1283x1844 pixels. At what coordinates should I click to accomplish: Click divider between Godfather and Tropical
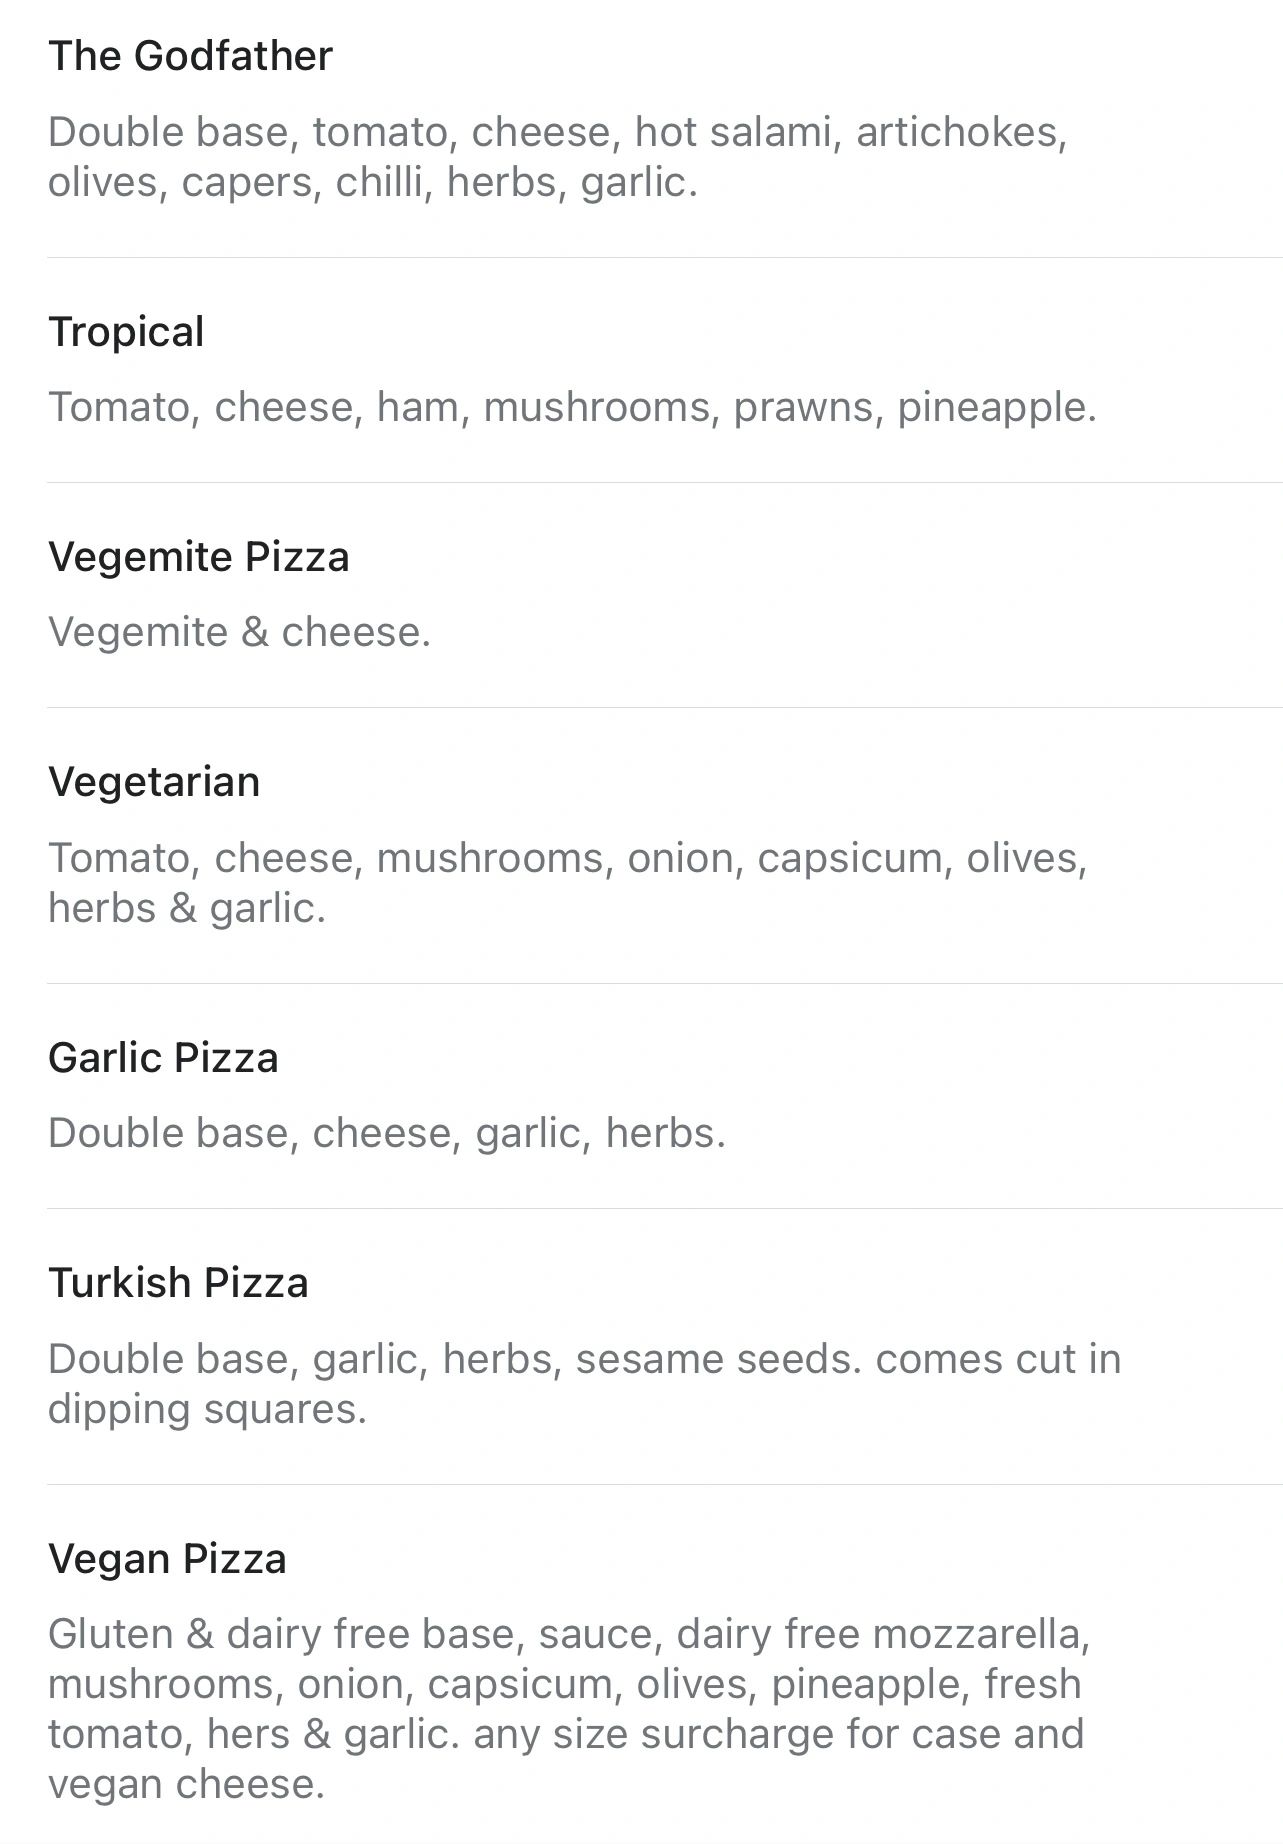664,257
